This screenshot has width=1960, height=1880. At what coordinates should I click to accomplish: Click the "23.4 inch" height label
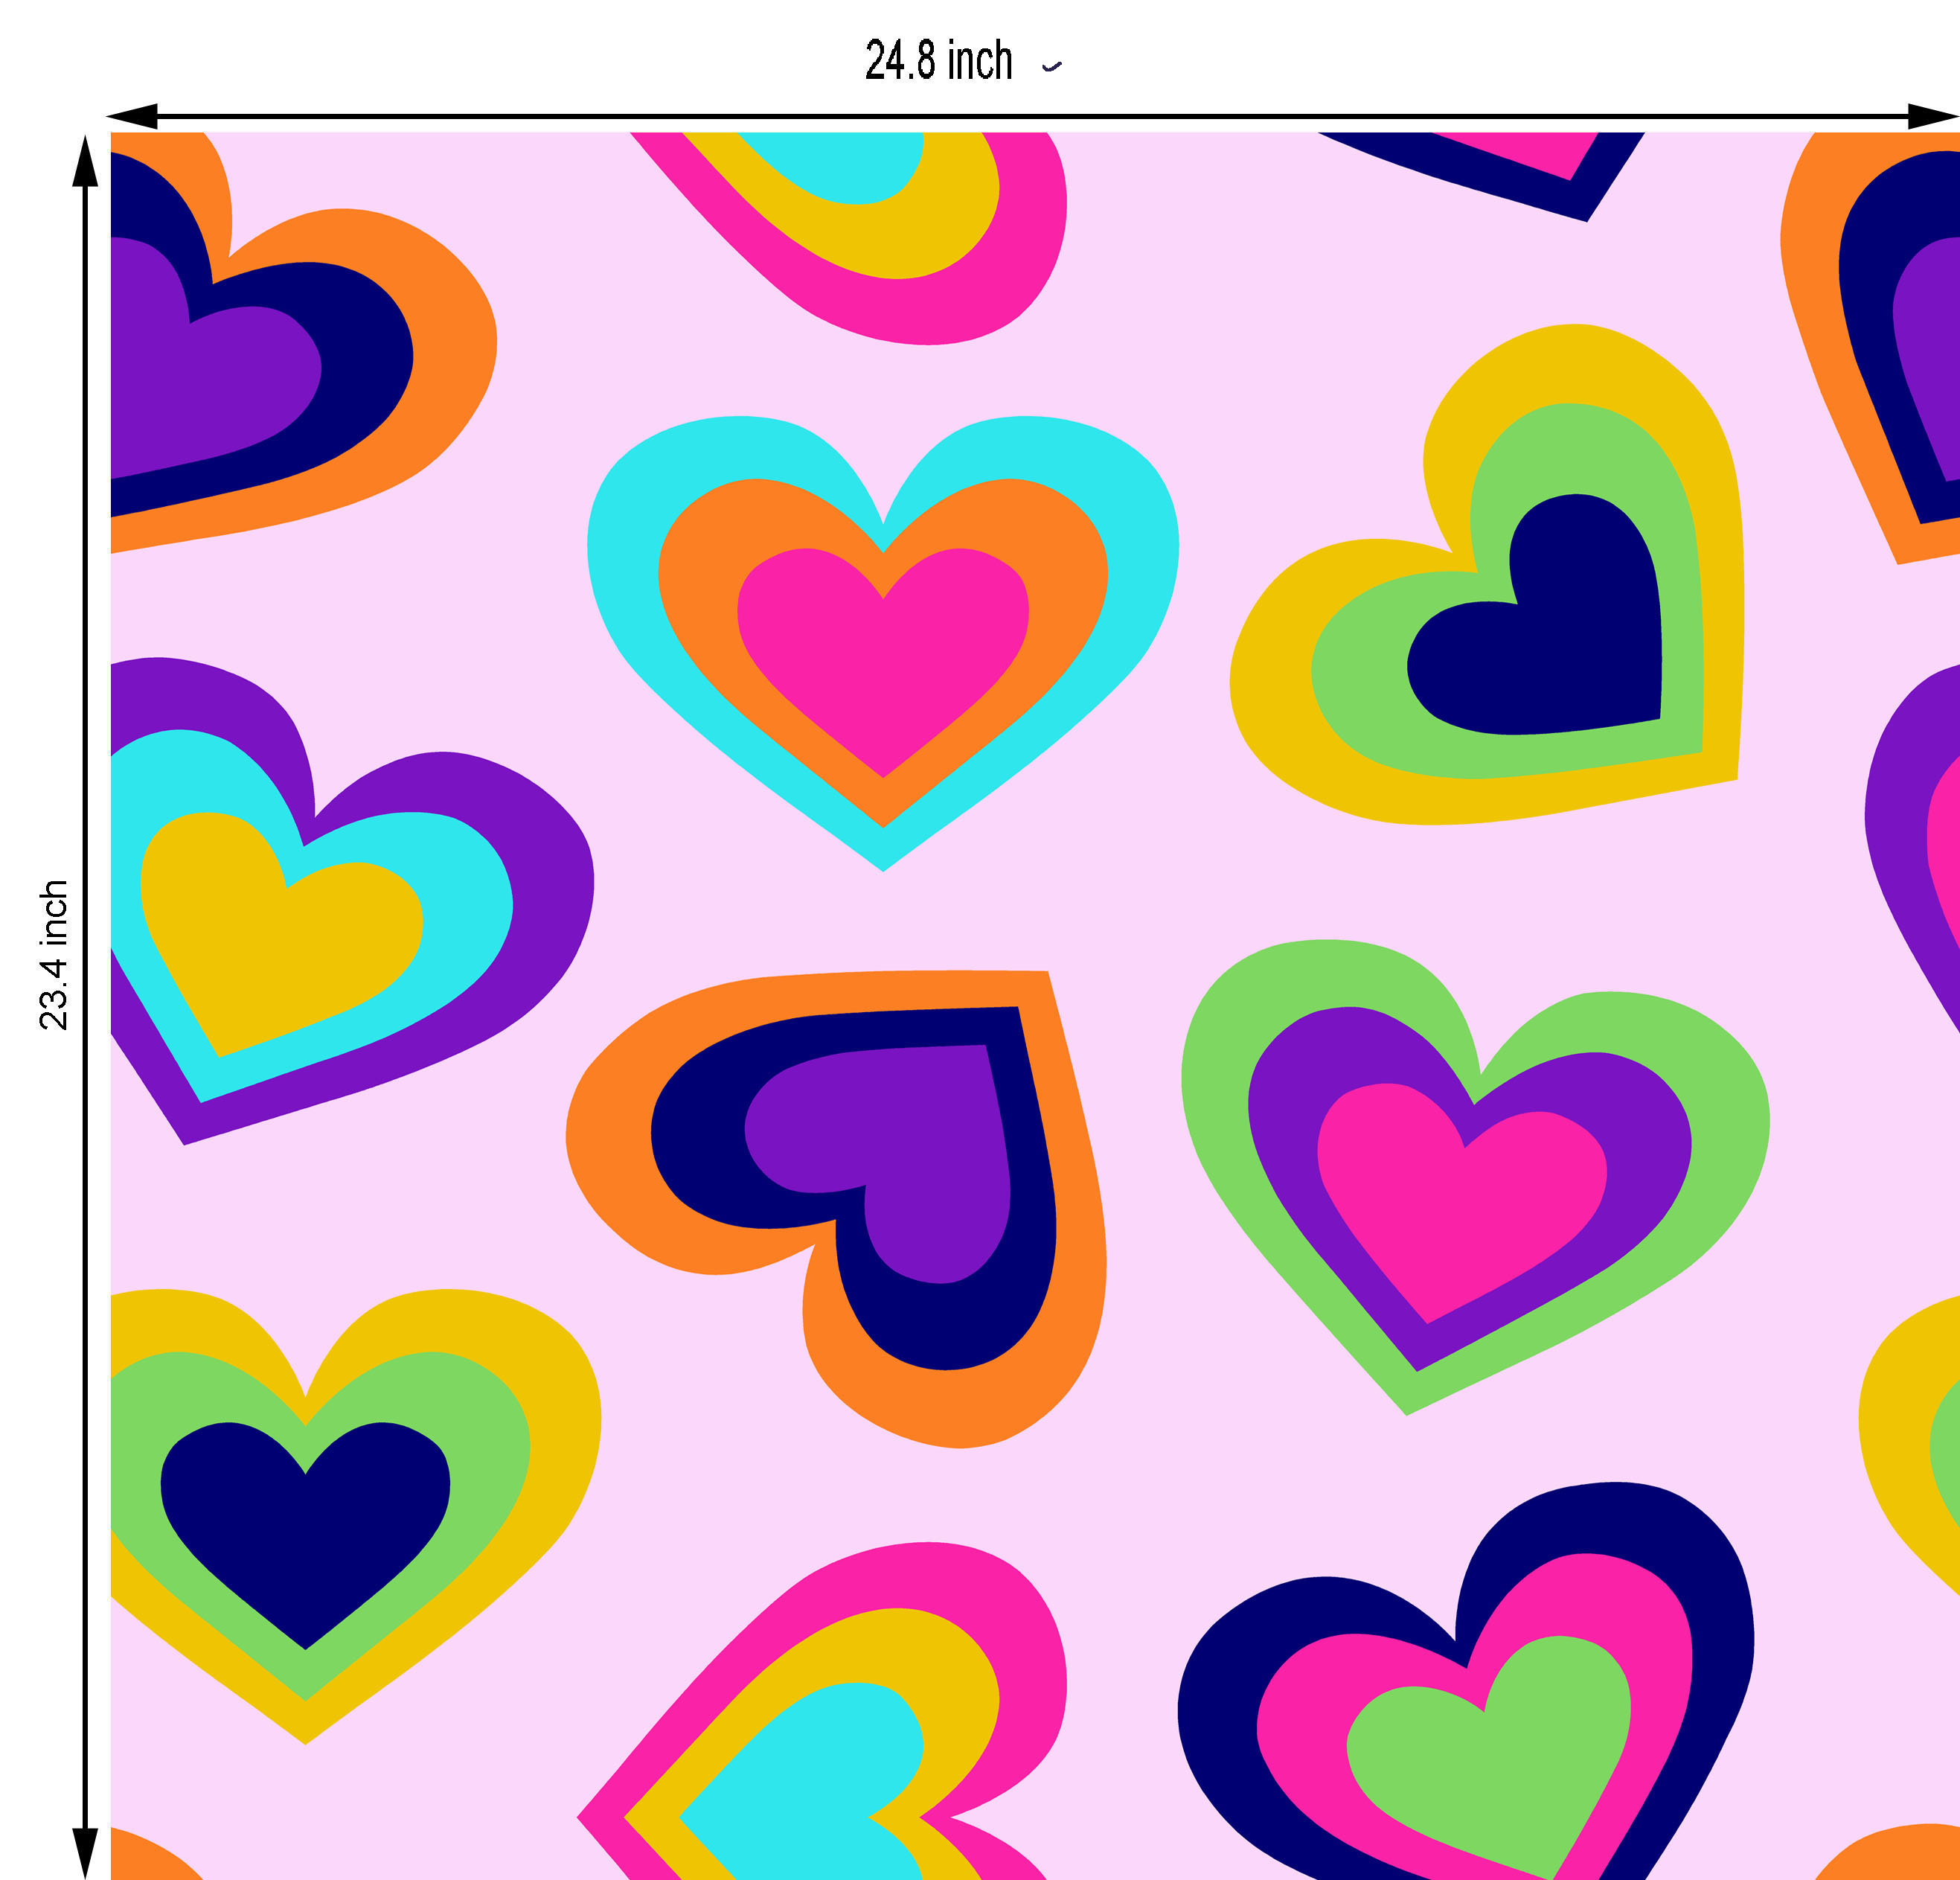[x=53, y=955]
